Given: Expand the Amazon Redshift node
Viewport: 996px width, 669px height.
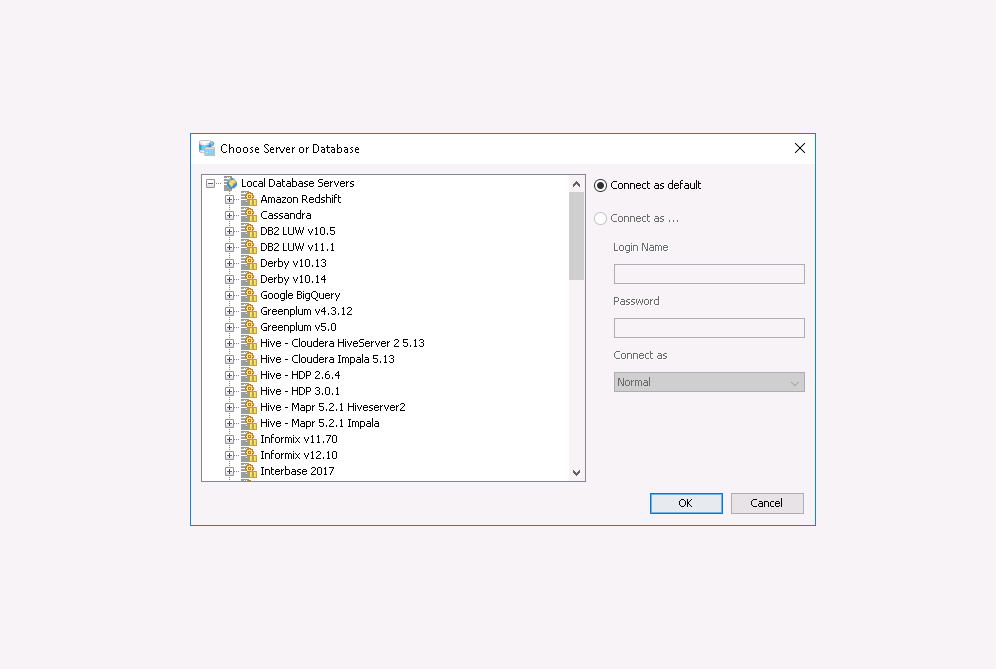Looking at the screenshot, I should point(229,199).
